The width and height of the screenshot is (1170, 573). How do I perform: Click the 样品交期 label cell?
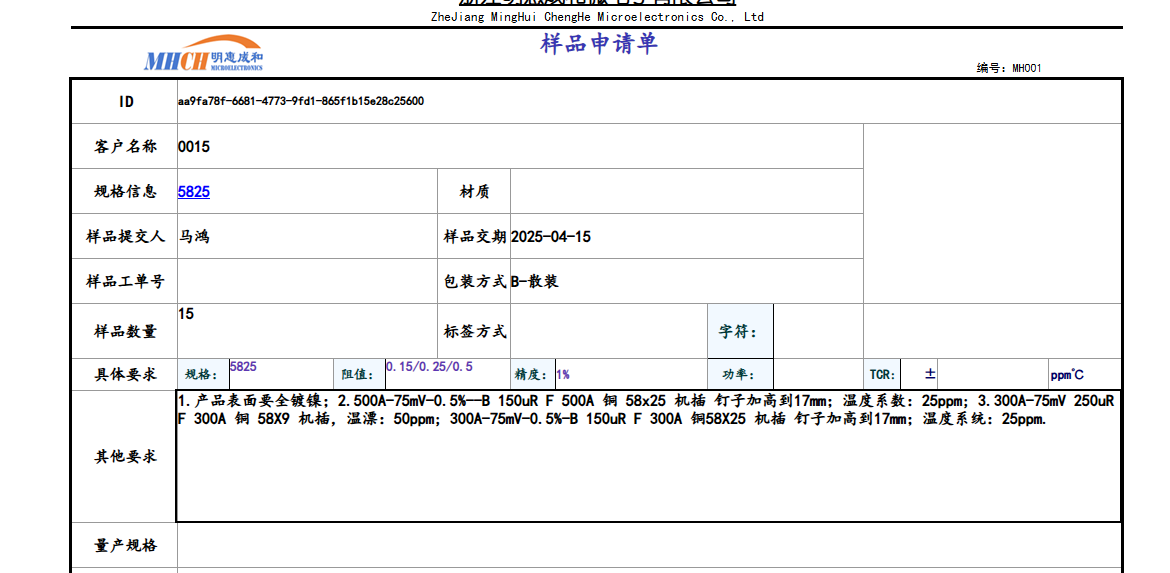[x=474, y=237]
